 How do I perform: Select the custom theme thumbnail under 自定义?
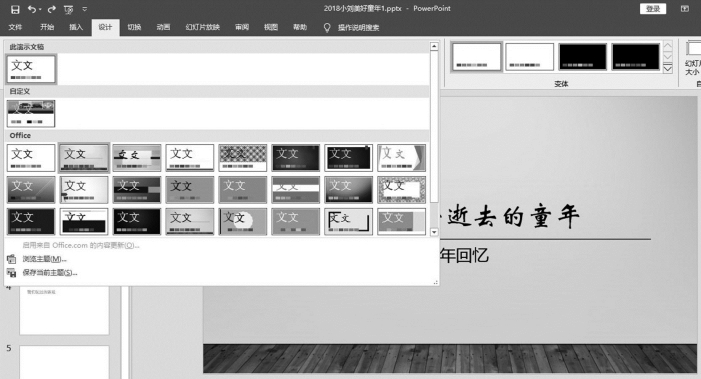[x=31, y=114]
